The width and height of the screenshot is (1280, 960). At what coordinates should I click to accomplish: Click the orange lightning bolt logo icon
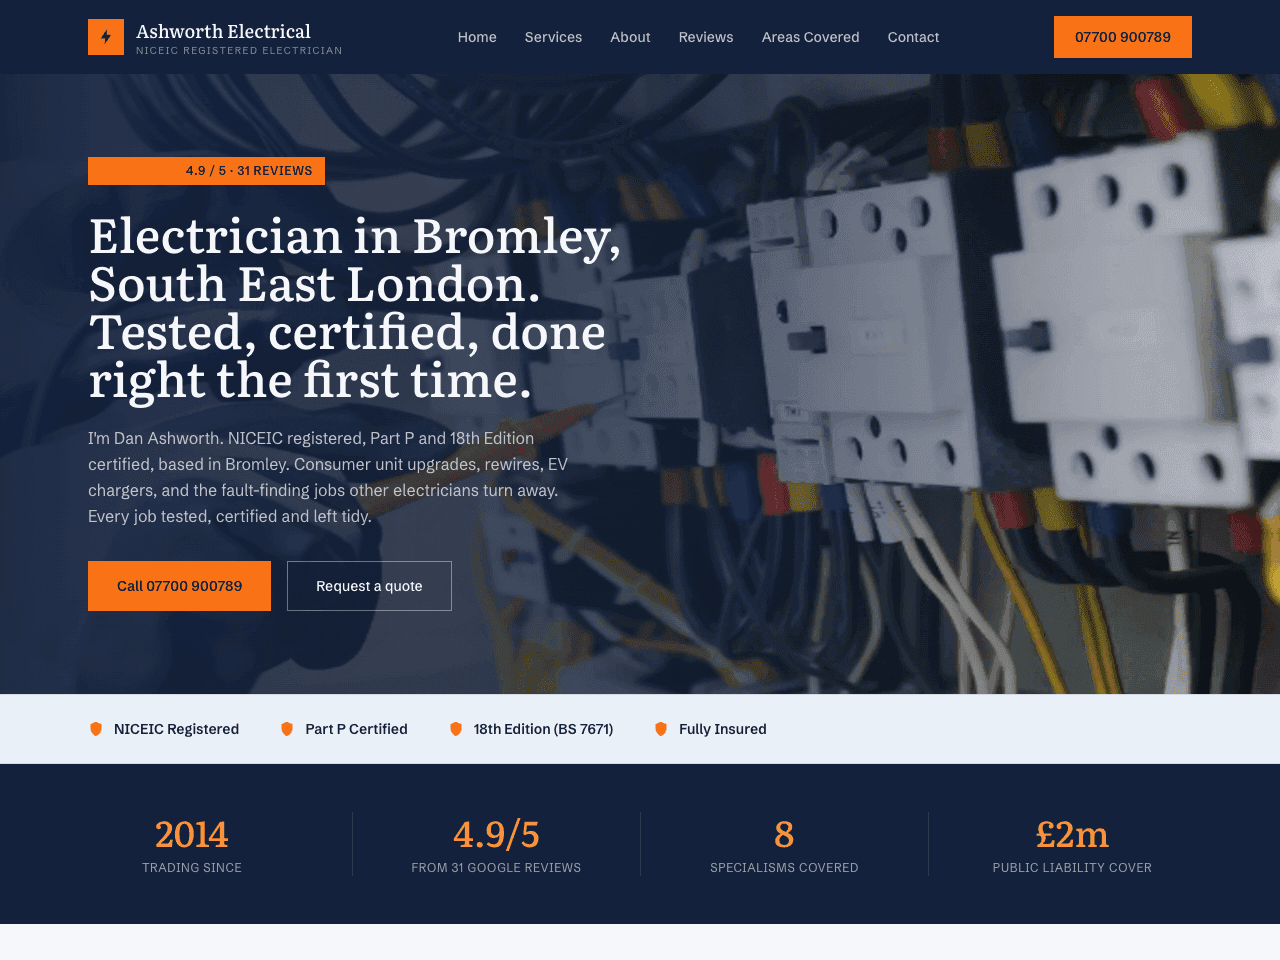(x=106, y=37)
